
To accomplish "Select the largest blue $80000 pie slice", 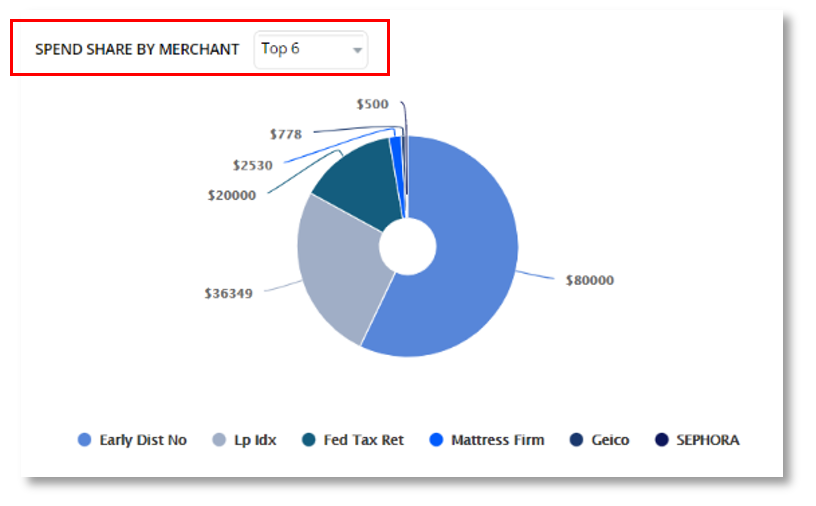I will click(470, 270).
